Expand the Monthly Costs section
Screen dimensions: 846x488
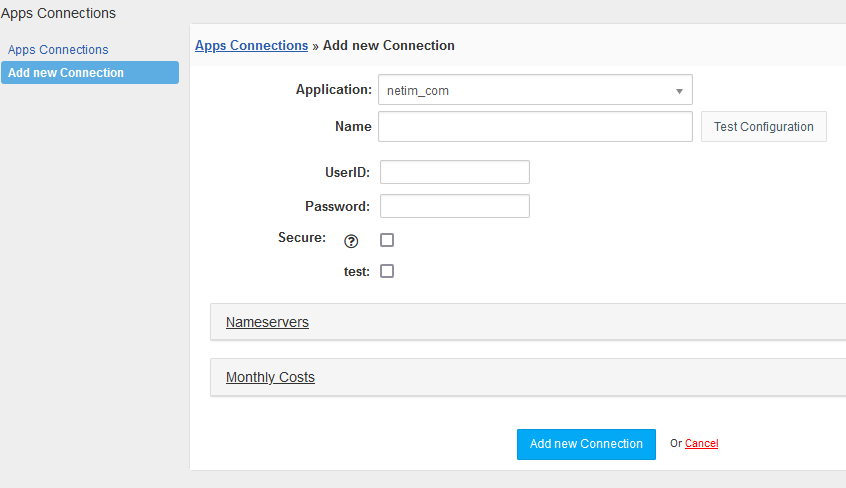pyautogui.click(x=270, y=377)
